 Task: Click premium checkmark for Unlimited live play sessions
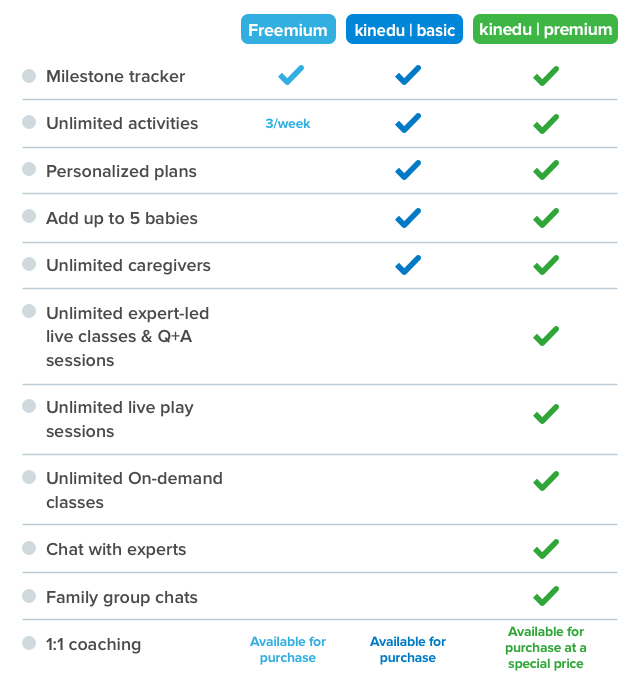tap(545, 414)
